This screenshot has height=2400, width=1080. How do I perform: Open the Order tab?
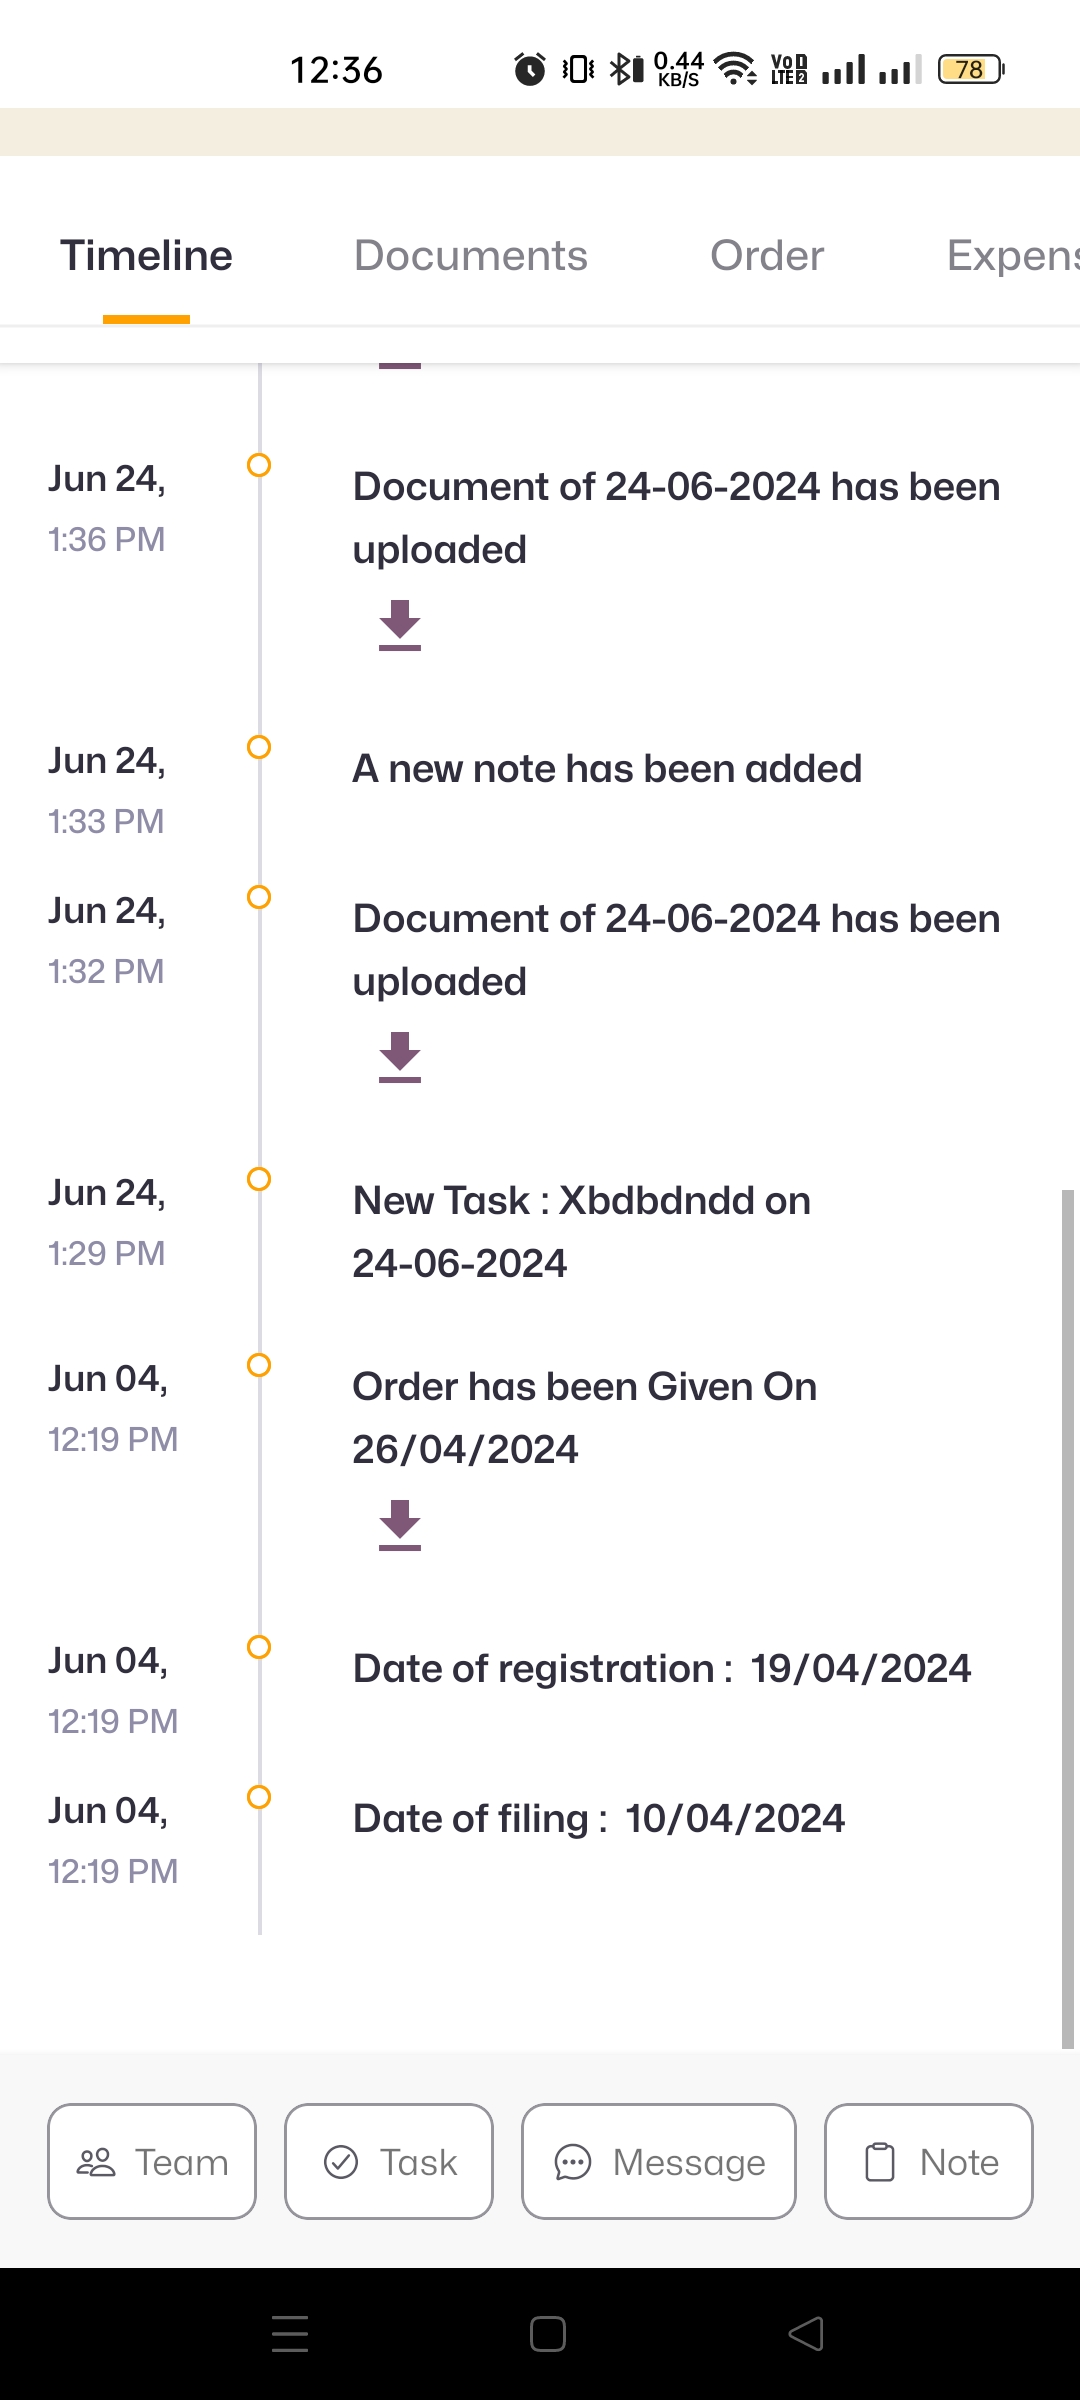(x=767, y=256)
